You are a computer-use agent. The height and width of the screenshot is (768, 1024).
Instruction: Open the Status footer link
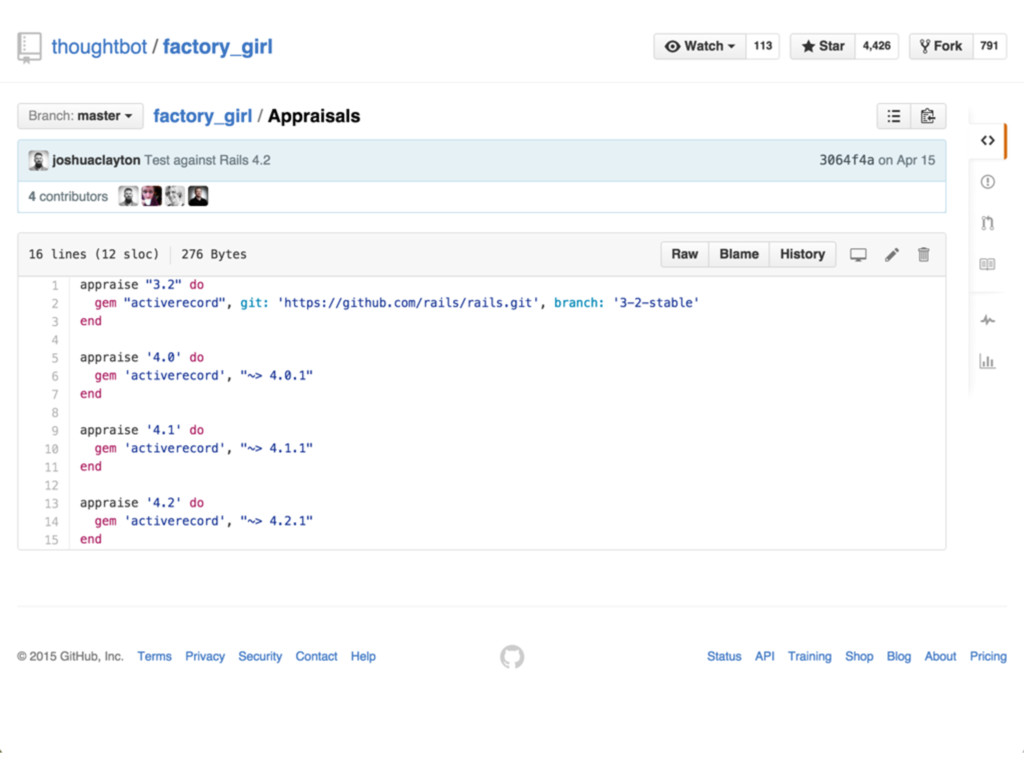724,656
